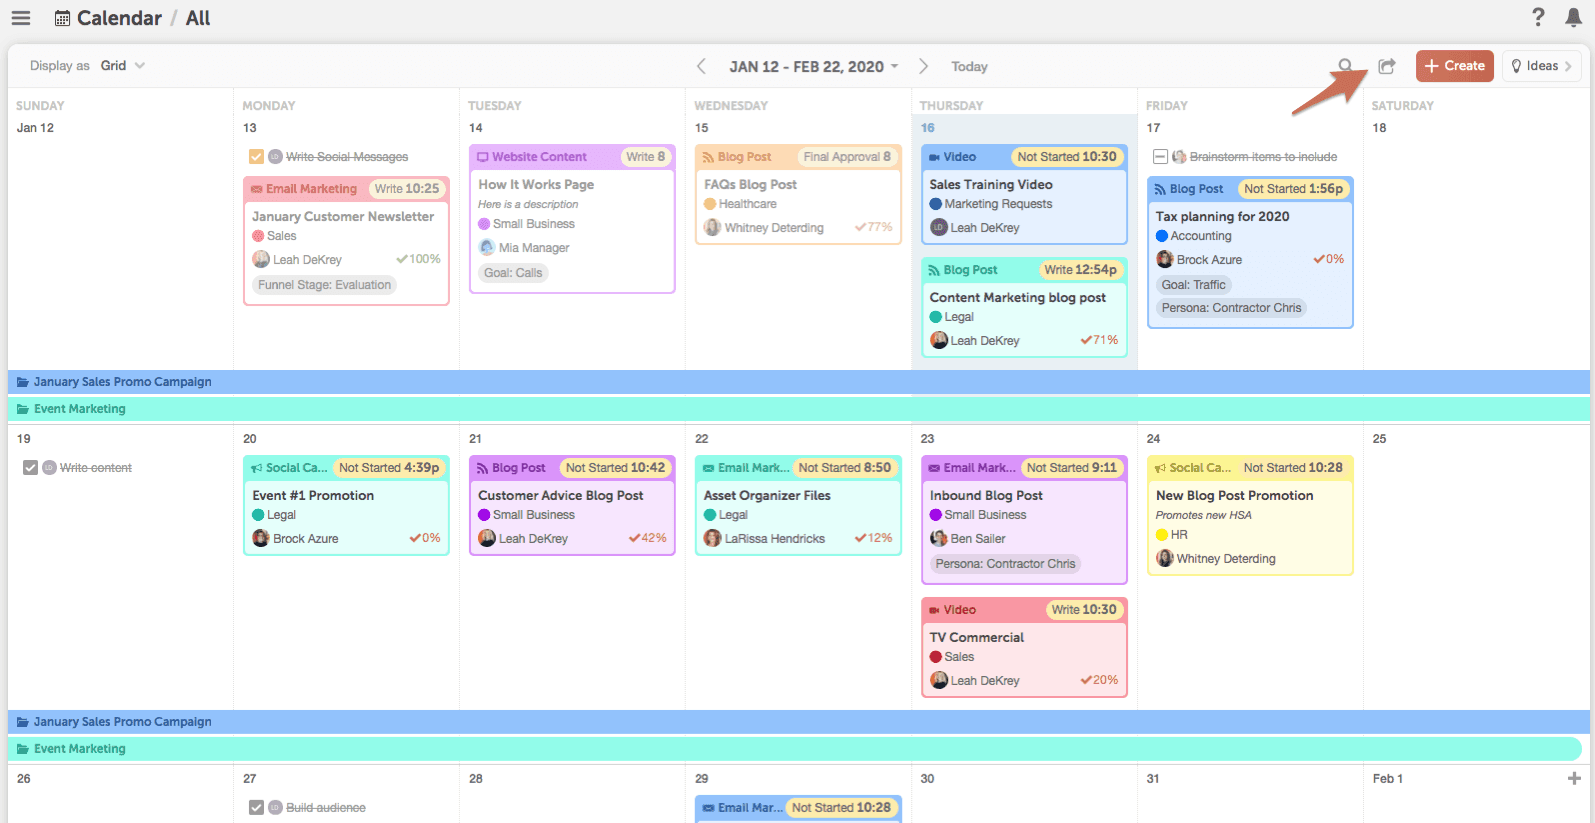
Task: Click RSS icon on Tax planning Blog Post
Action: [x=1160, y=189]
